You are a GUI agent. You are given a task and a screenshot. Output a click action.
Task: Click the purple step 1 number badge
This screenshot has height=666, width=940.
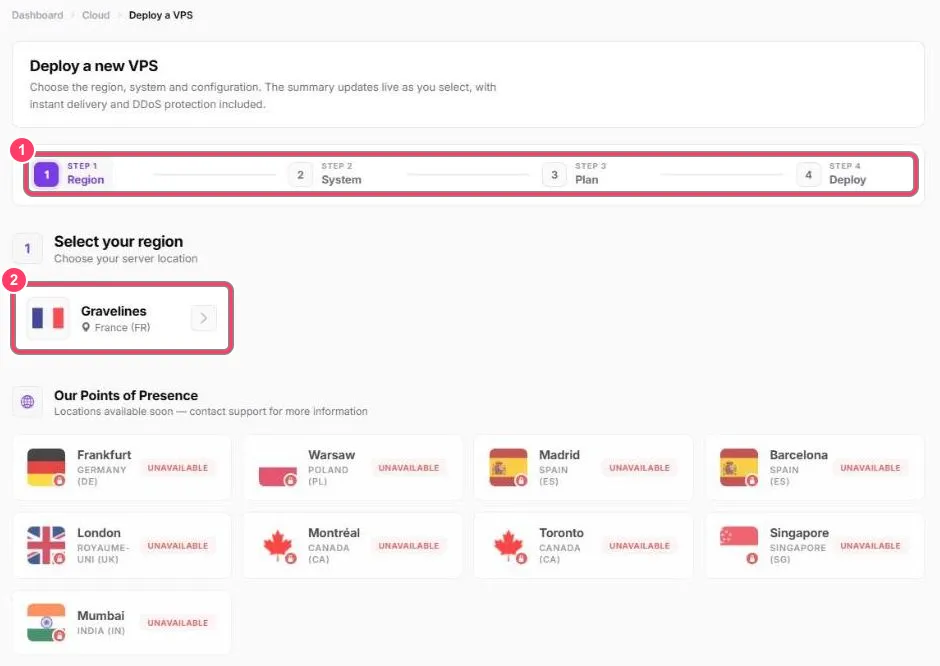[x=46, y=174]
